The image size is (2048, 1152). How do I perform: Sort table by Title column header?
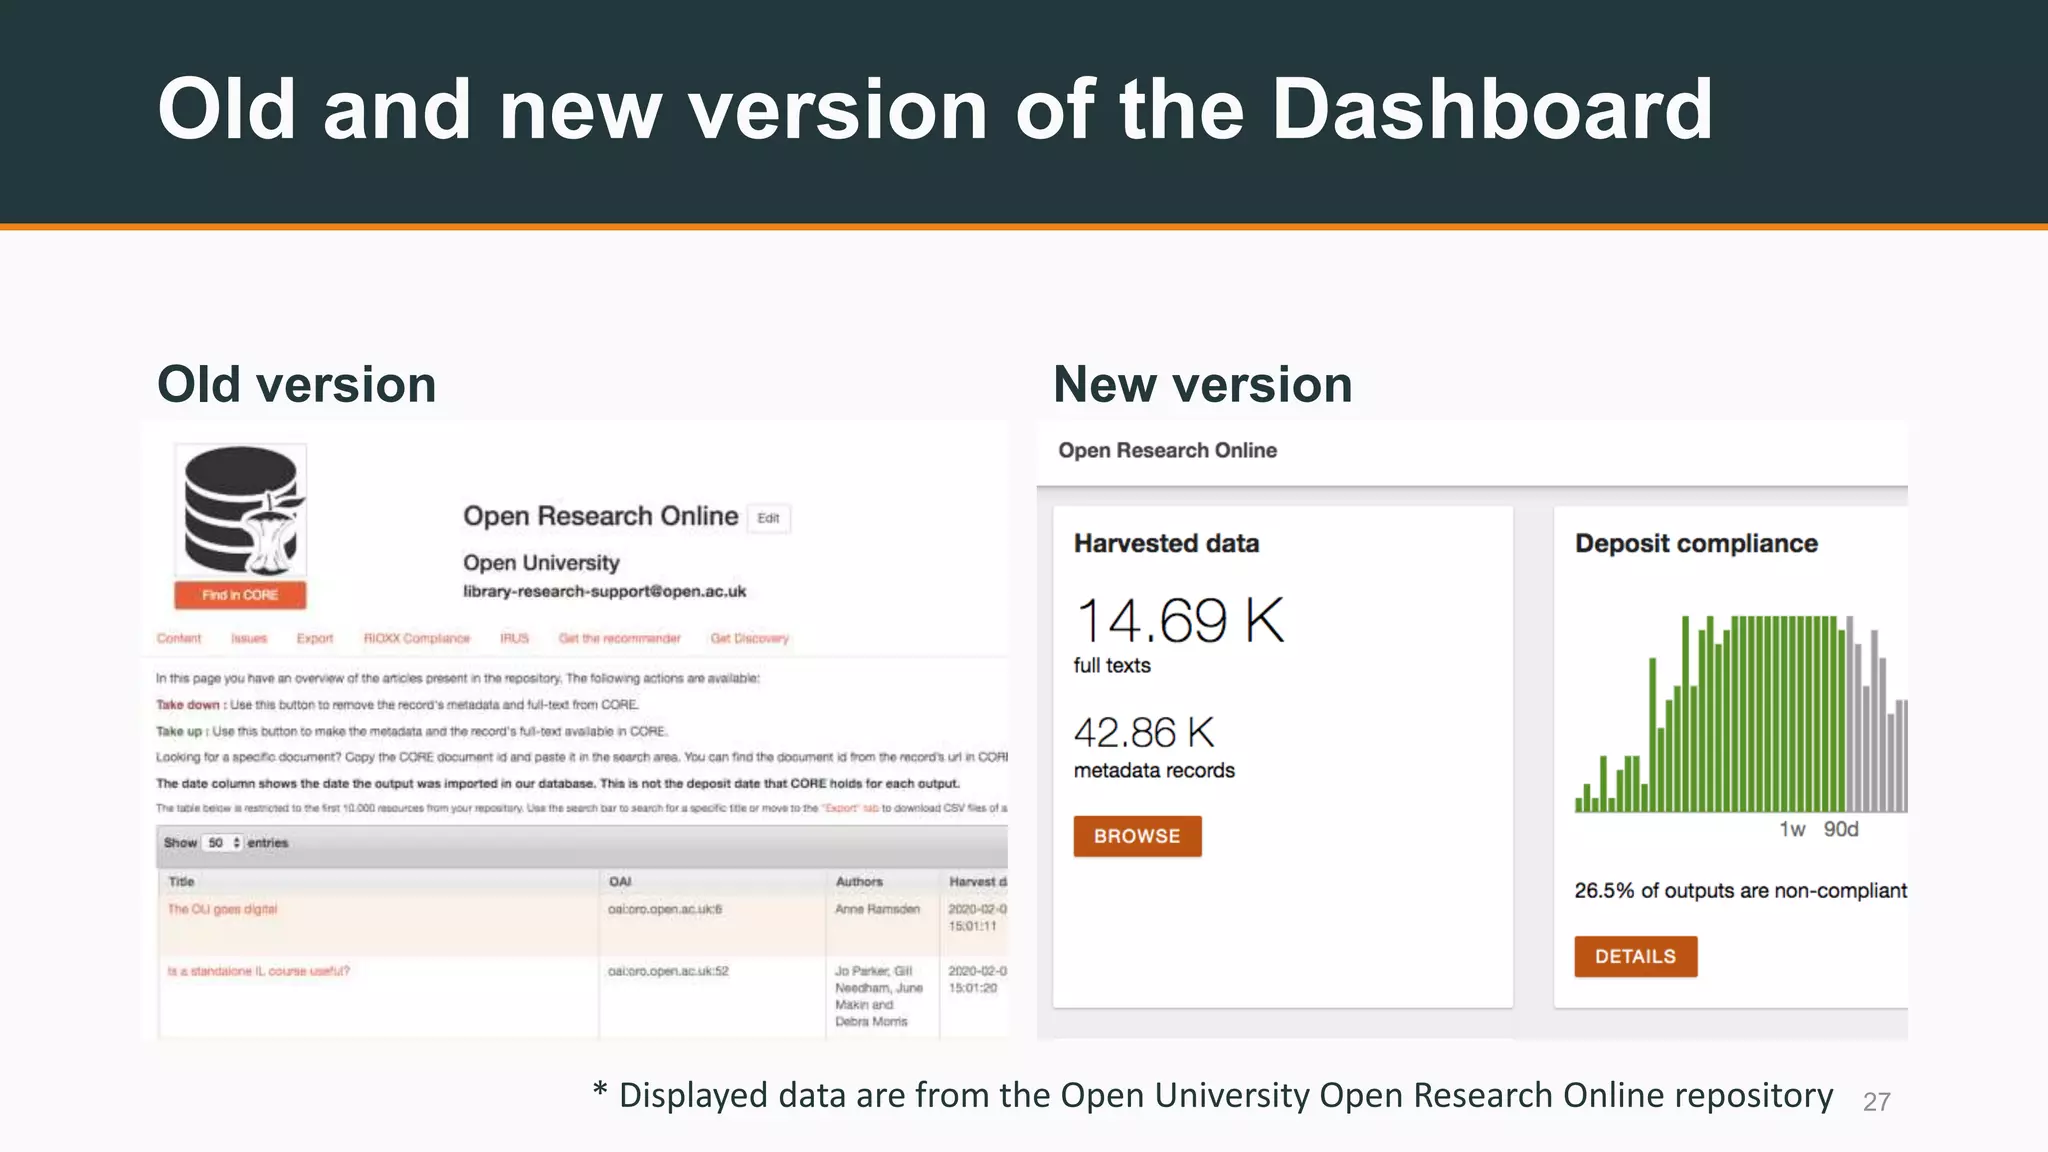click(x=181, y=881)
